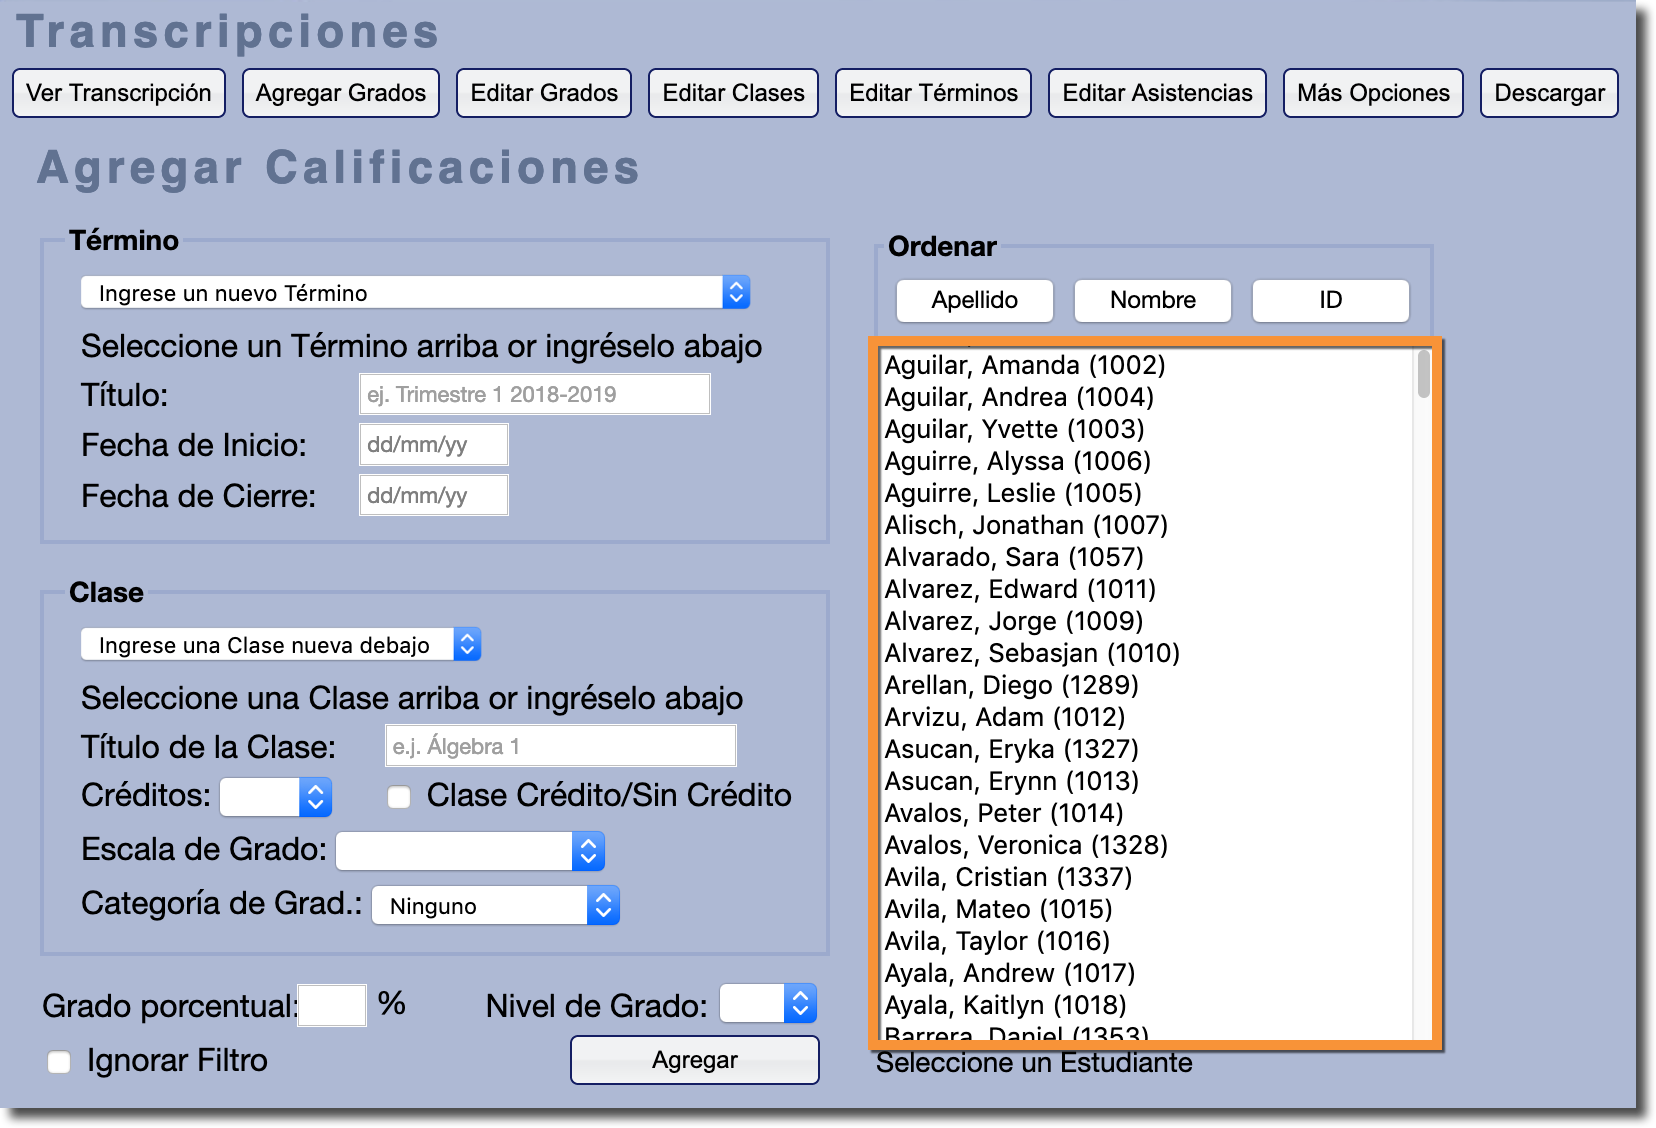Screen dimensions: 1656x1128
Task: Click the Descargar button
Action: coord(1548,93)
